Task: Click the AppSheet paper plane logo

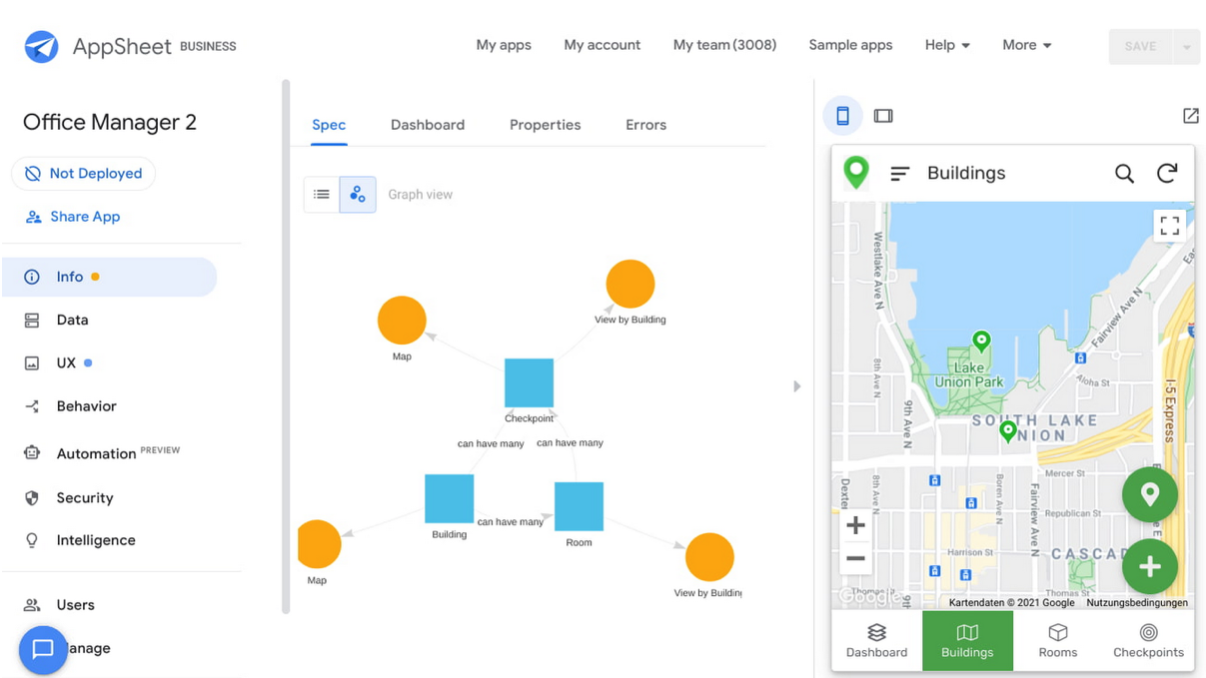Action: [x=41, y=46]
